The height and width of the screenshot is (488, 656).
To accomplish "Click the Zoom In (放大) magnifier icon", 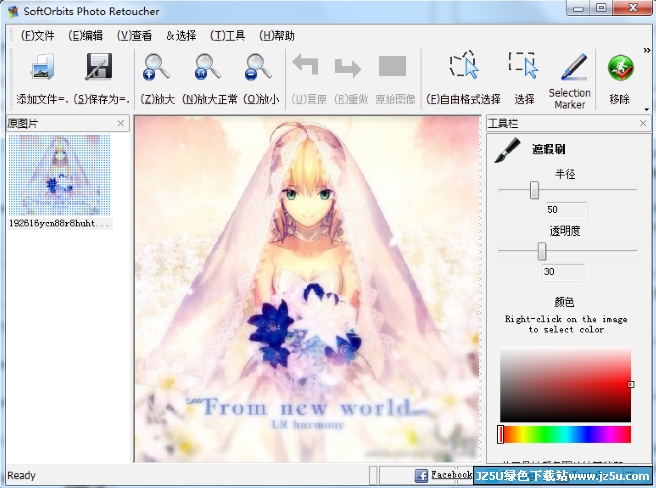I will (156, 67).
